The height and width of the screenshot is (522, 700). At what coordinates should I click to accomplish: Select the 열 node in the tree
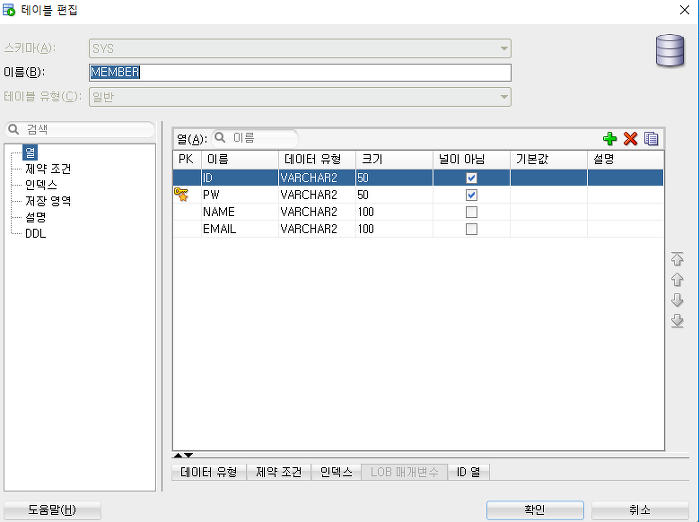[x=30, y=152]
